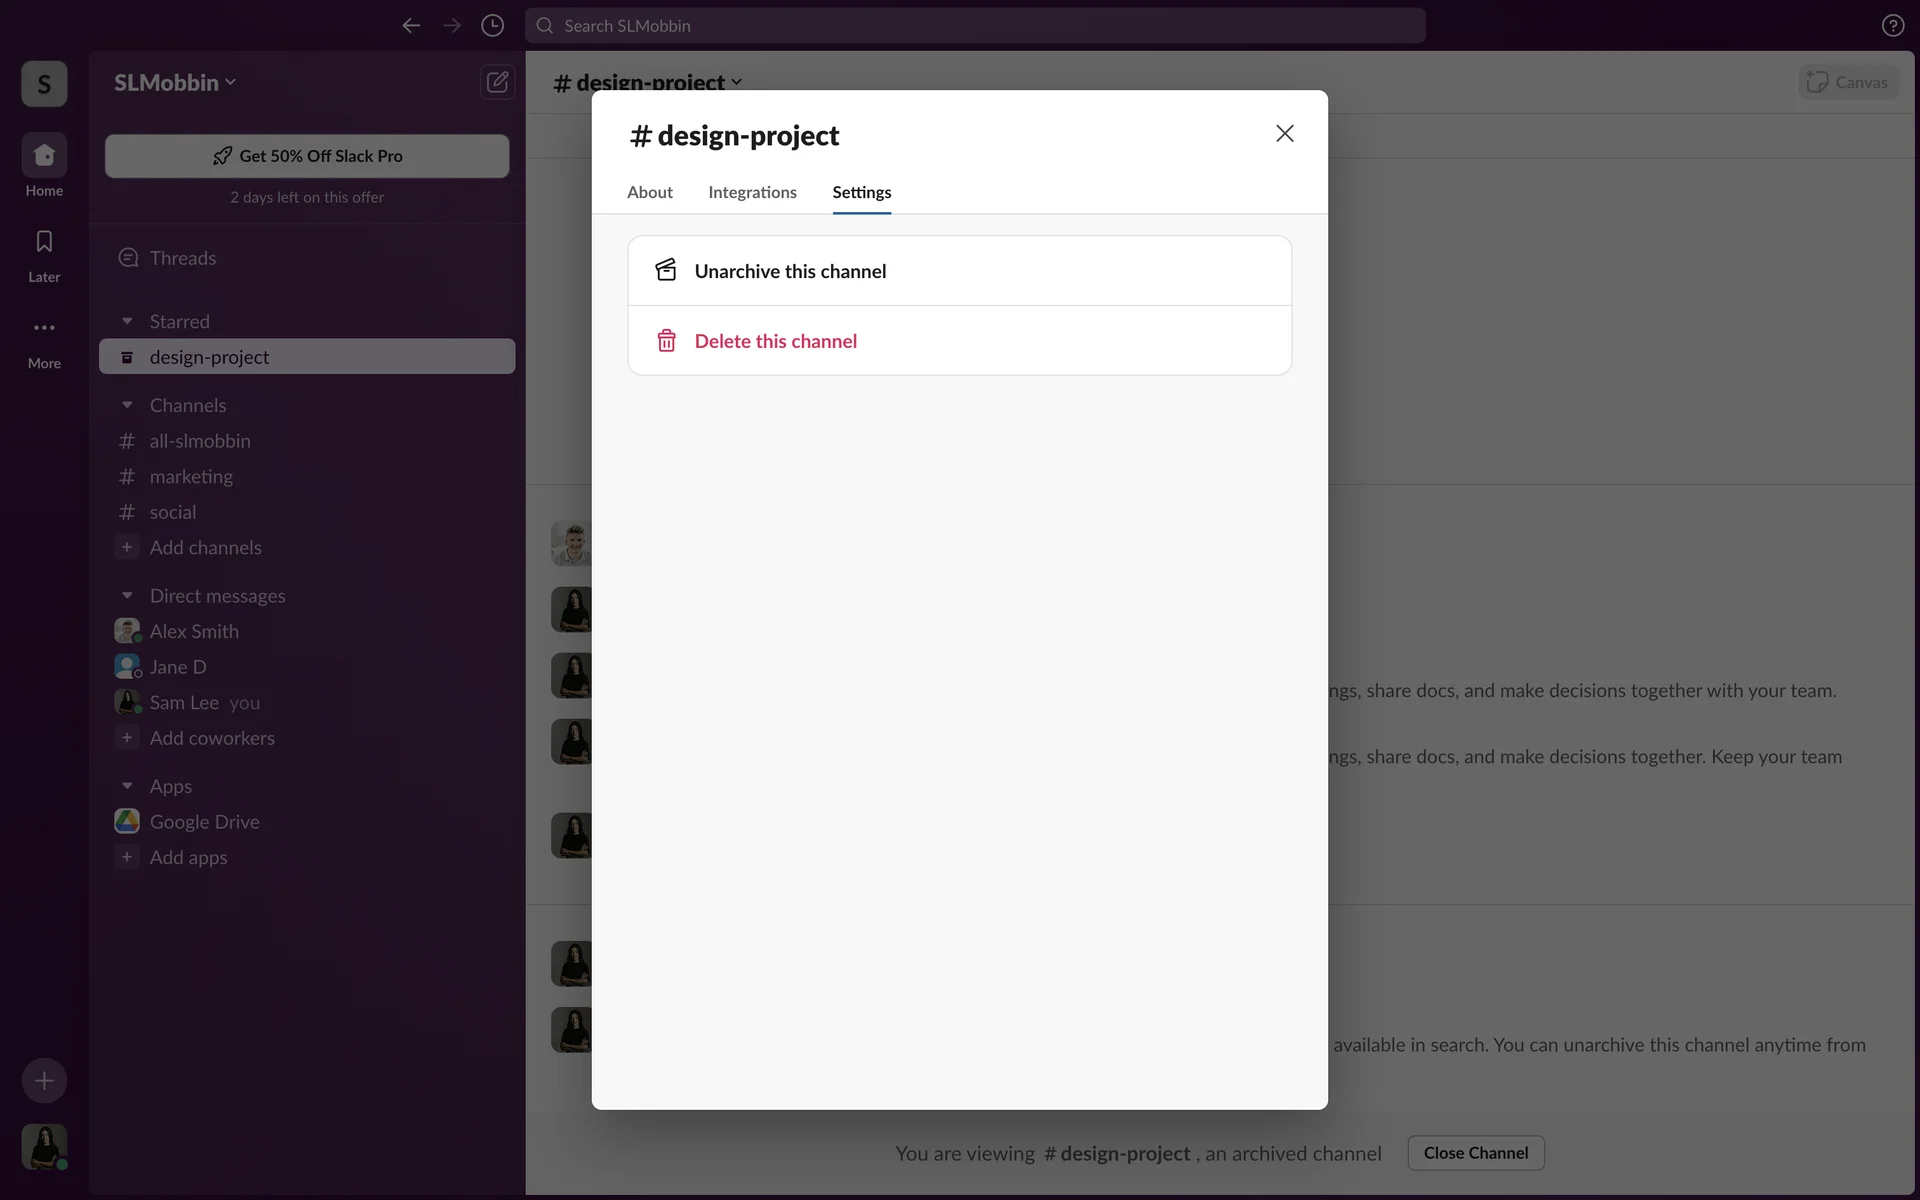Click the plus create button in sidebar
This screenshot has height=1200, width=1920.
coord(44,1080)
